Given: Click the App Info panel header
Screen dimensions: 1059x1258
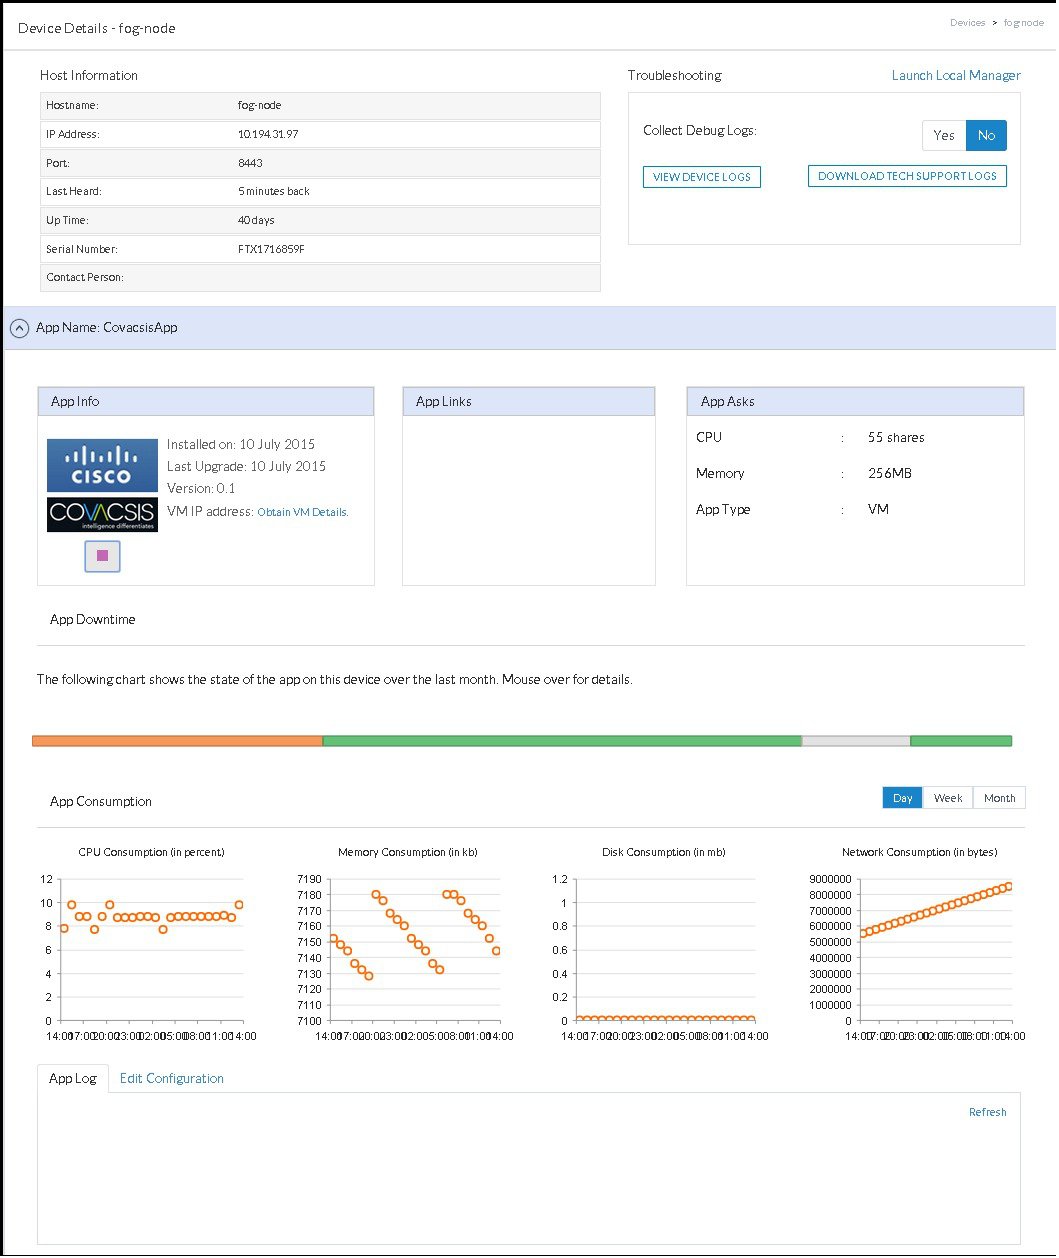Looking at the screenshot, I should tap(206, 401).
